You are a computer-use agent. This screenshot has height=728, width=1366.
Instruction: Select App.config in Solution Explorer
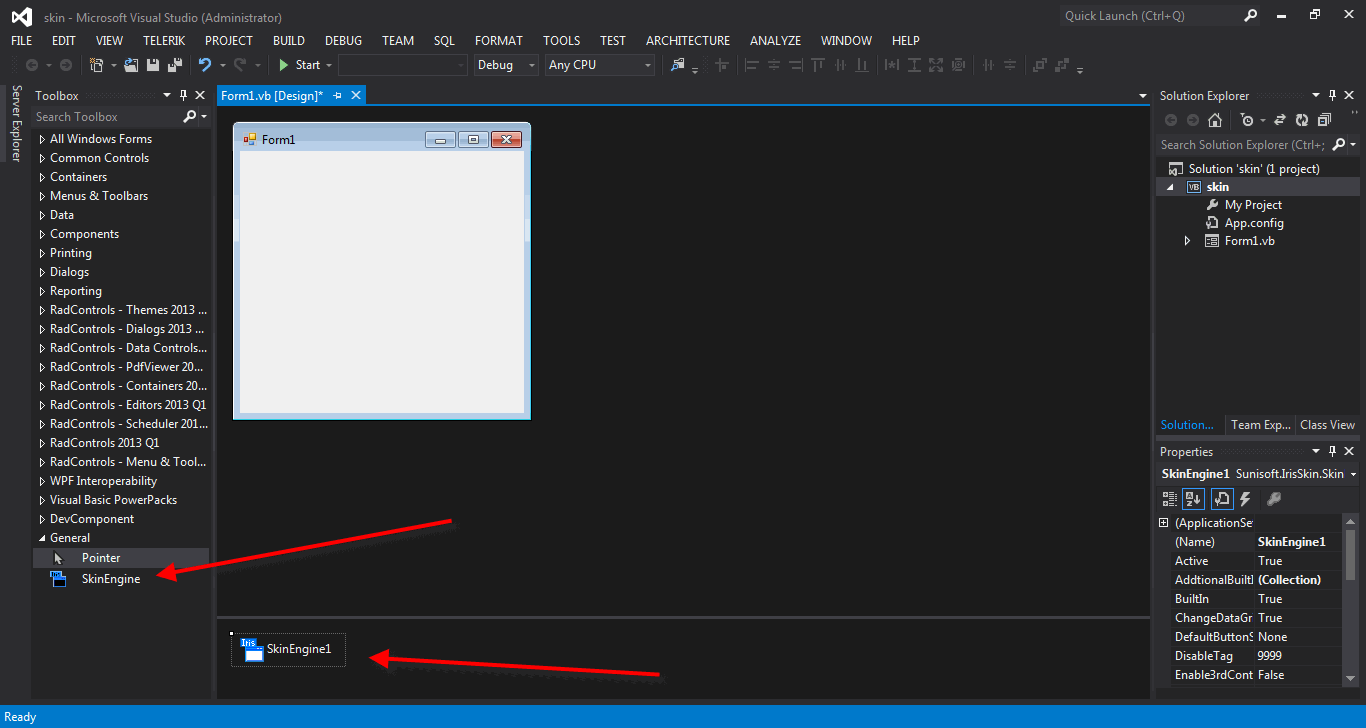[x=1254, y=223]
